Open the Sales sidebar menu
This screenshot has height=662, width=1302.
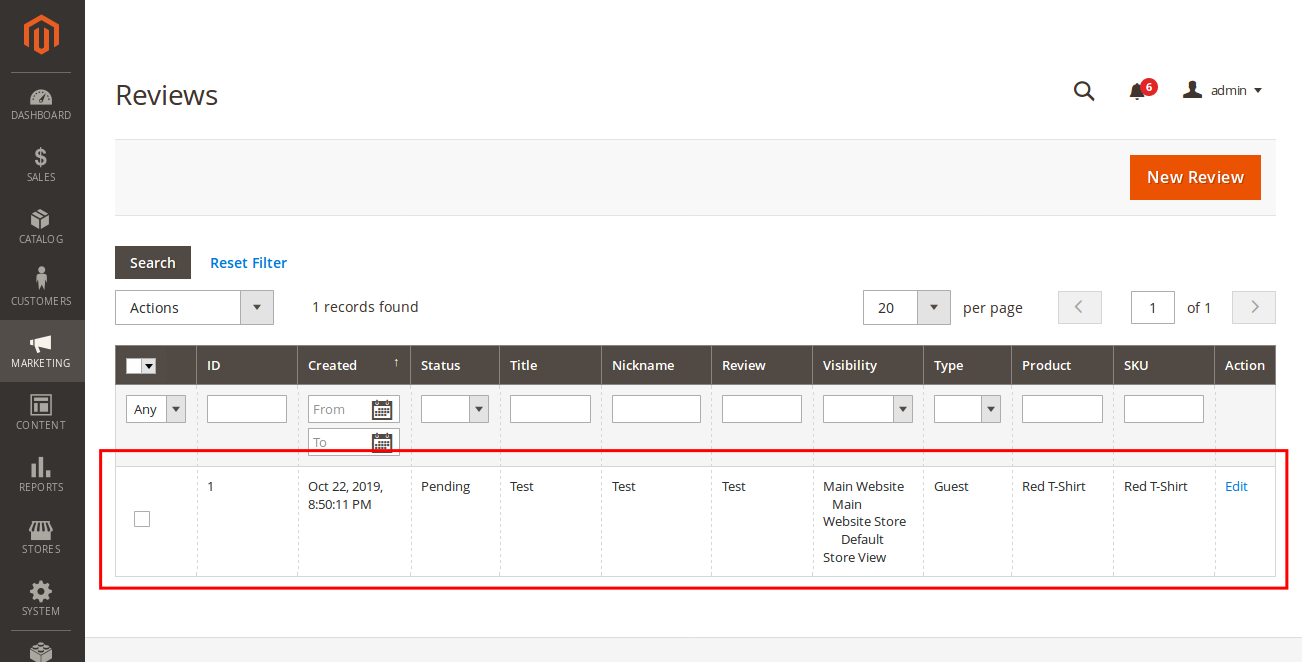click(42, 166)
